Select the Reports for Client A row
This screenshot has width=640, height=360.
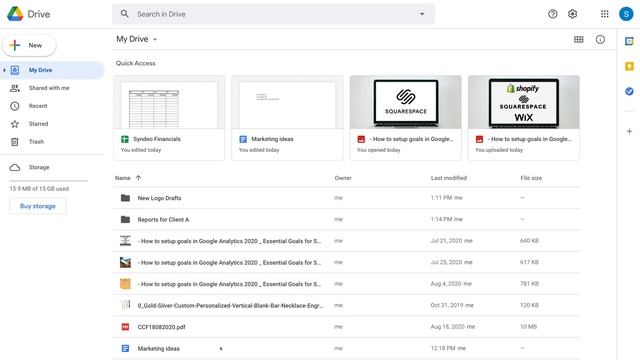pyautogui.click(x=346, y=220)
